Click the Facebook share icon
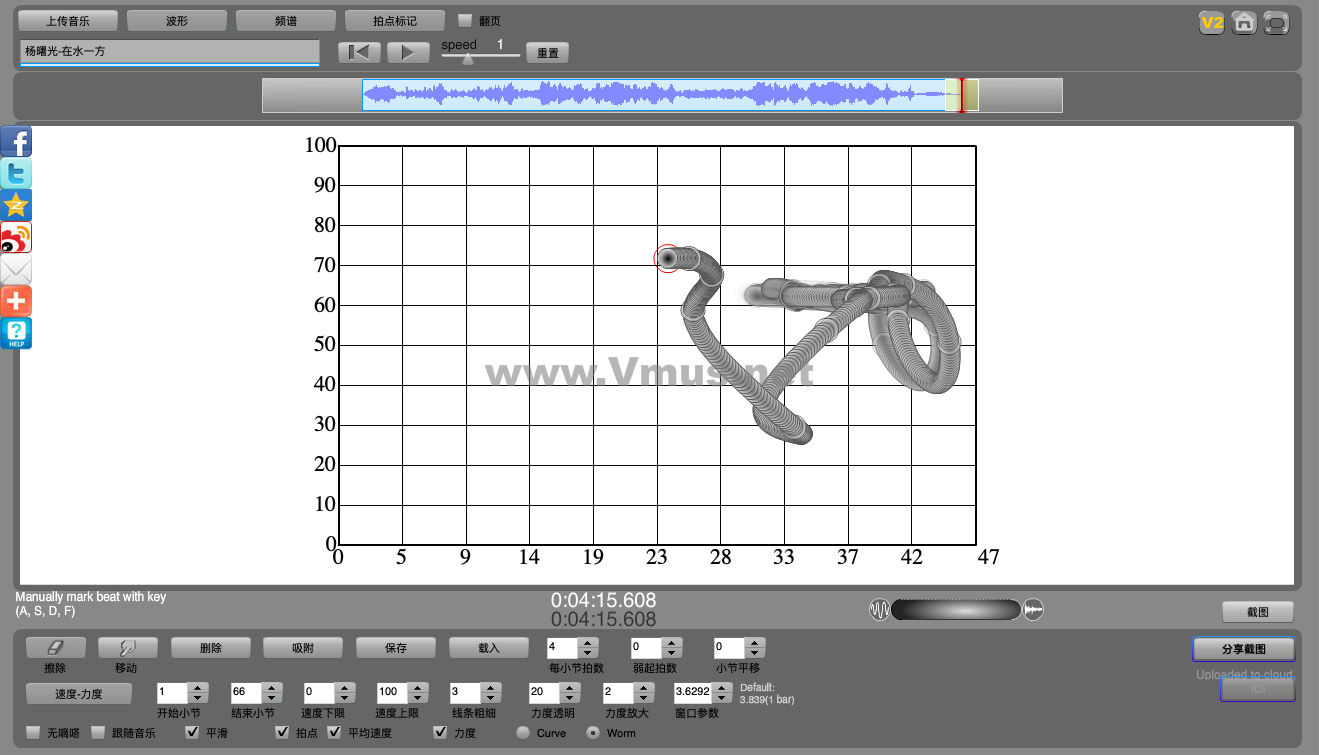 pyautogui.click(x=16, y=142)
